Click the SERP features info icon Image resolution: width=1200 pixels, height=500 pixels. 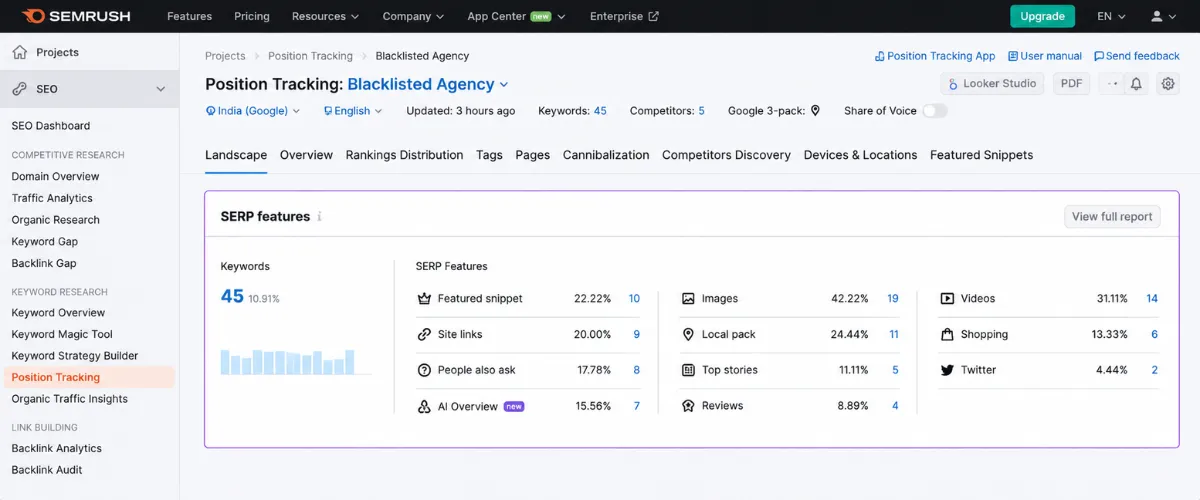[320, 217]
